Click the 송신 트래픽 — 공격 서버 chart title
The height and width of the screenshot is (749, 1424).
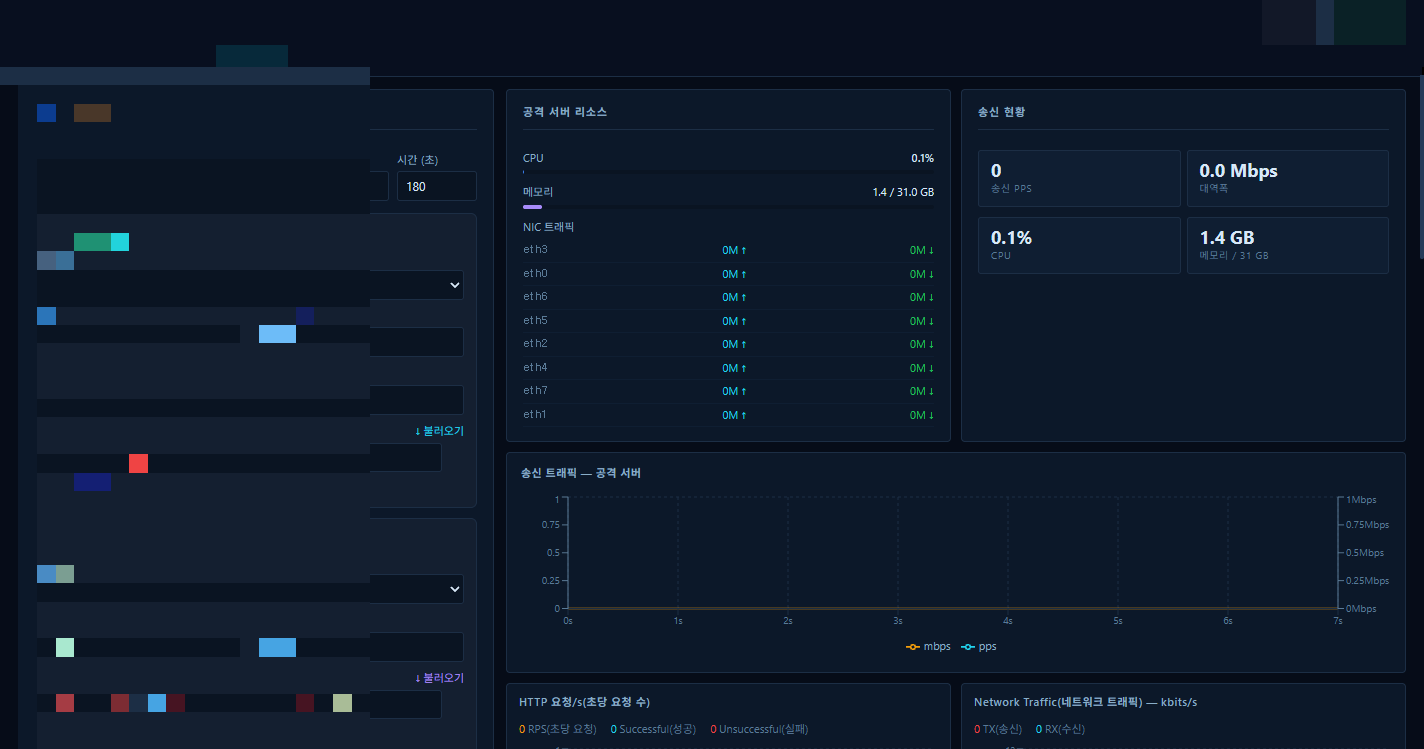(x=581, y=473)
